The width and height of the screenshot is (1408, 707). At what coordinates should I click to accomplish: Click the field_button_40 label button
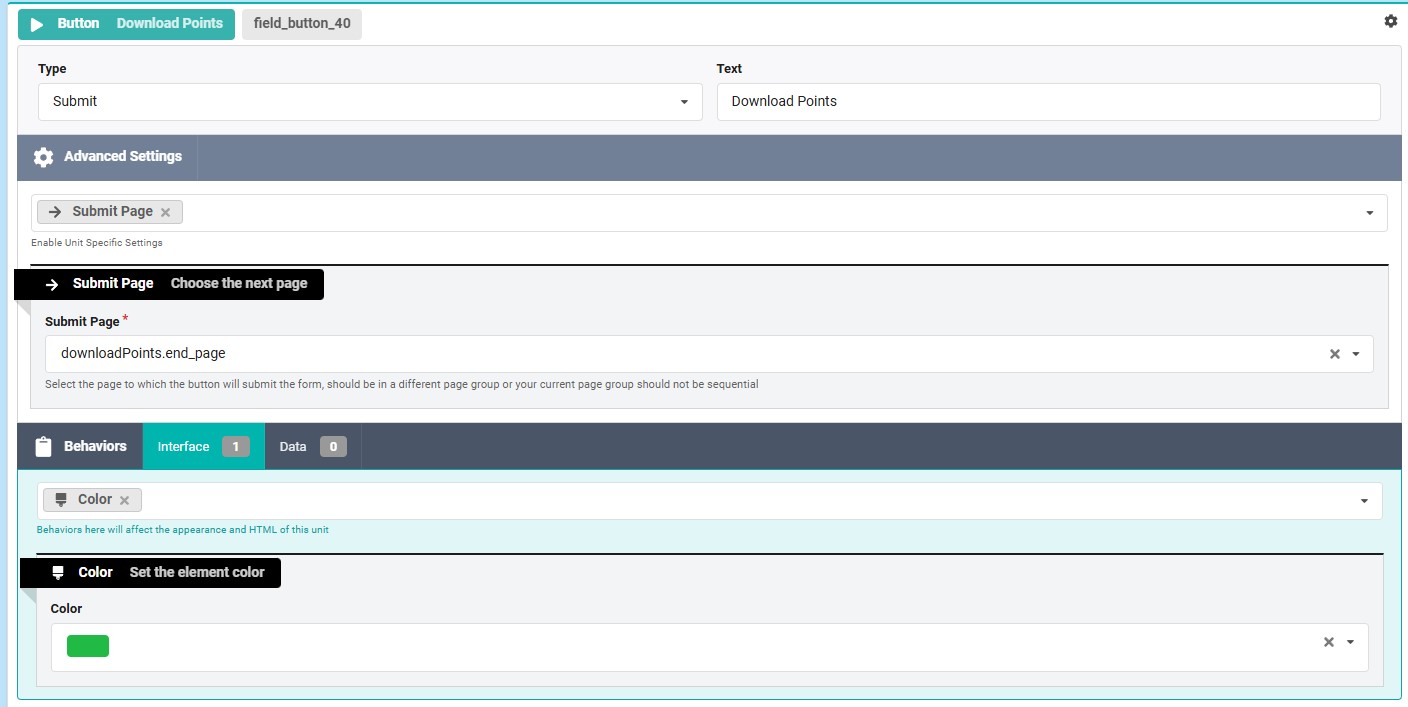point(302,24)
